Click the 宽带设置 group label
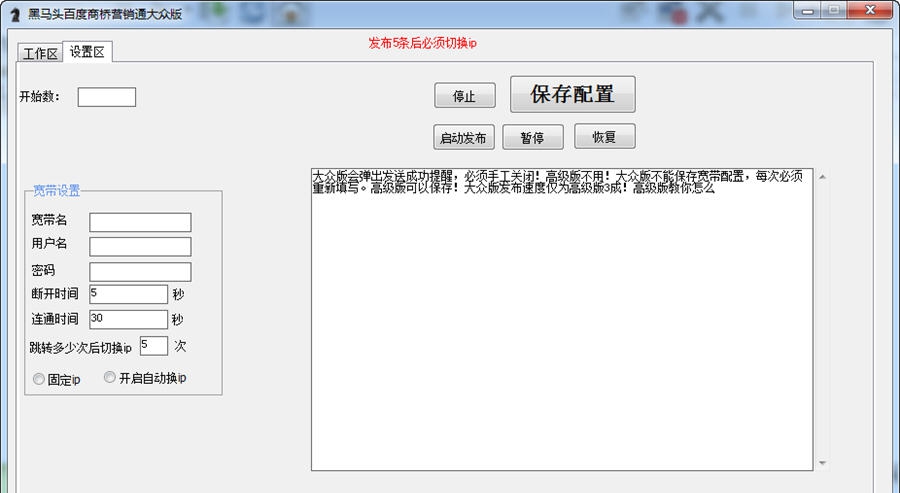Screen dimensions: 900x493 (x=56, y=191)
